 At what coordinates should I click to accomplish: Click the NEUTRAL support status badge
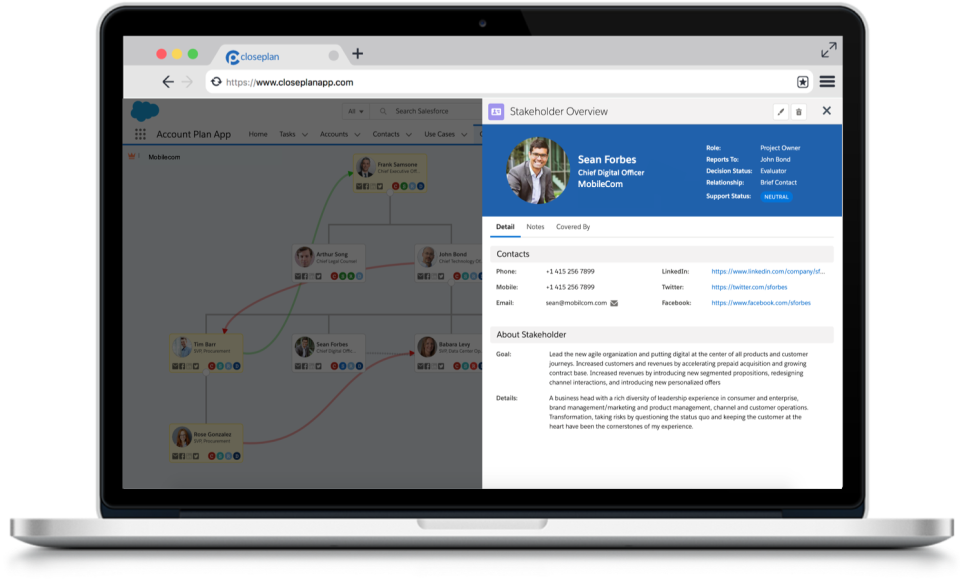tap(776, 197)
